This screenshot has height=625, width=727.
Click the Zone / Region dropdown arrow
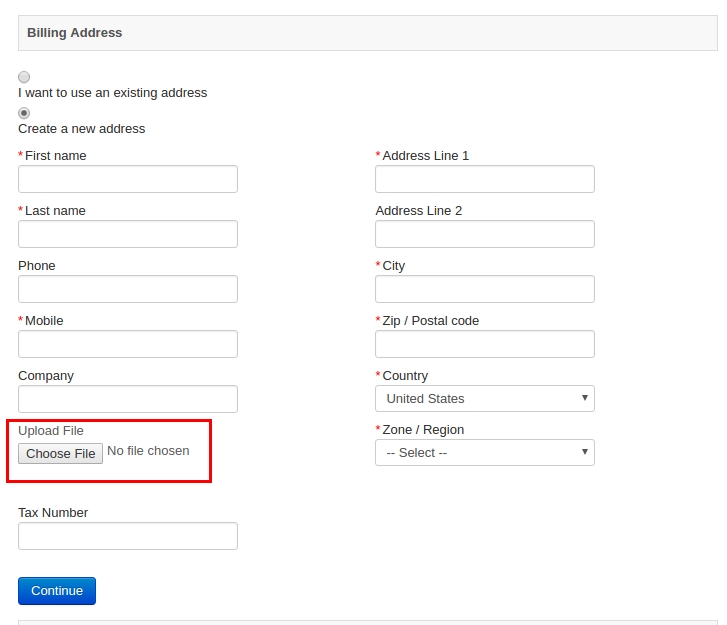pos(585,452)
